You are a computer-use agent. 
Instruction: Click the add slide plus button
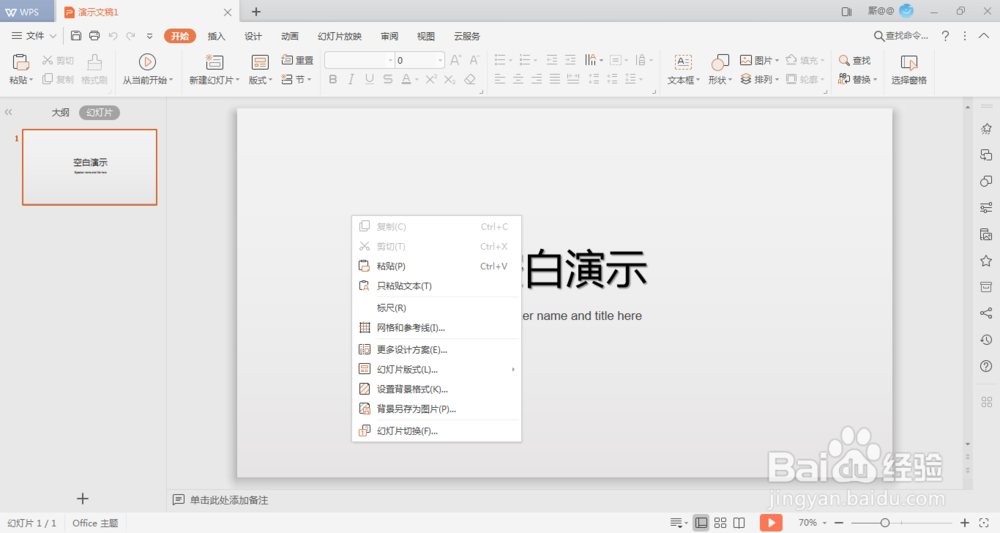pos(82,499)
